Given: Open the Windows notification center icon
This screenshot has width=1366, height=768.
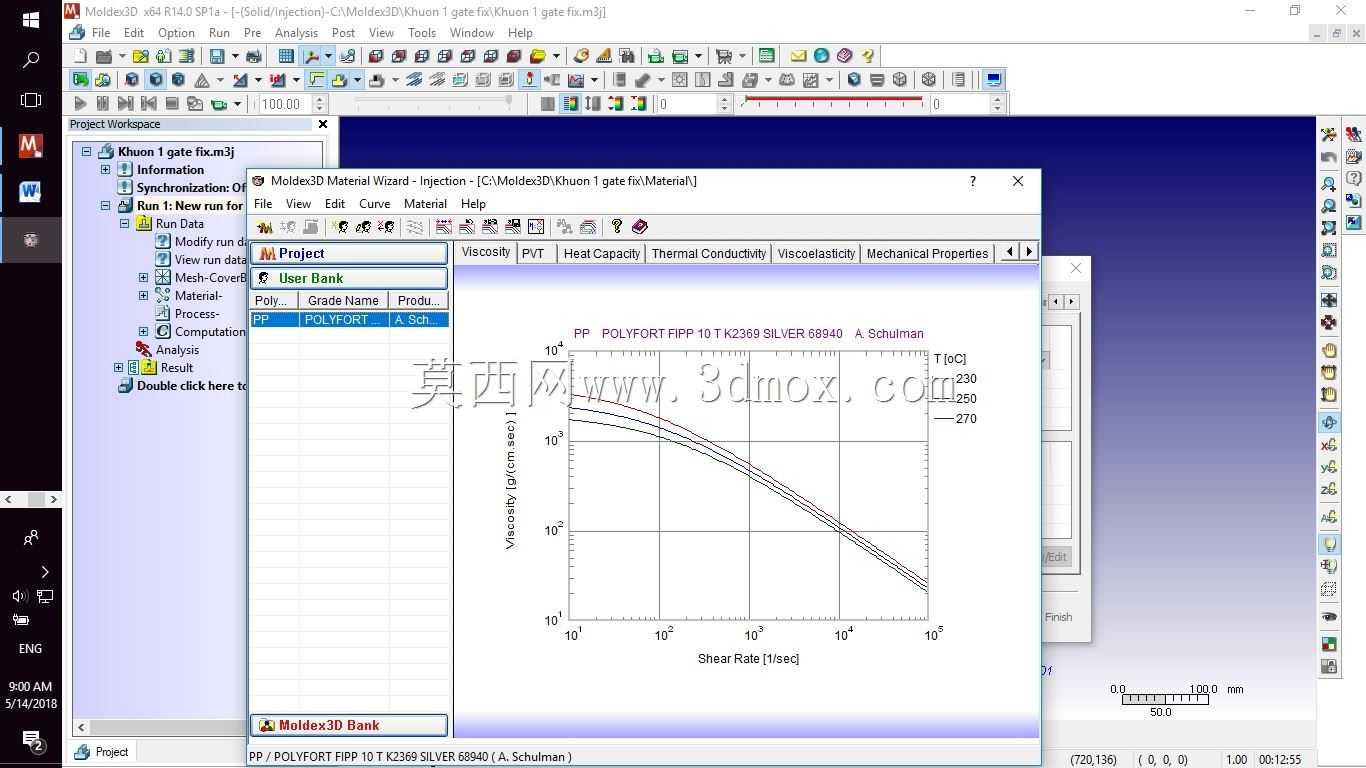Looking at the screenshot, I should tap(31, 741).
